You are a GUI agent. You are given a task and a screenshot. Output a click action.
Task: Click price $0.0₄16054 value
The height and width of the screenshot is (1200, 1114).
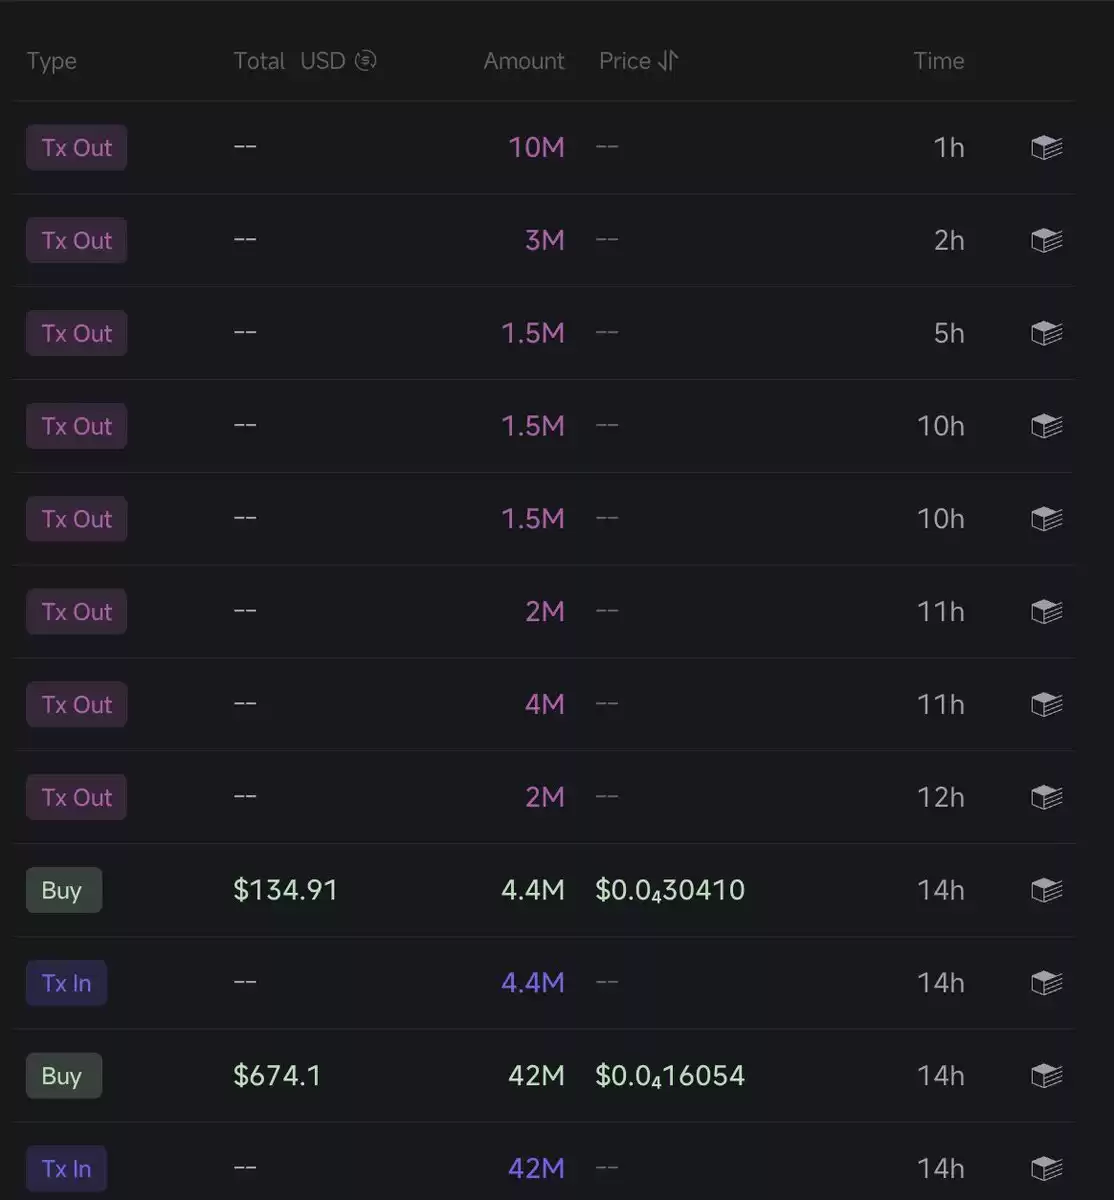(x=670, y=1076)
